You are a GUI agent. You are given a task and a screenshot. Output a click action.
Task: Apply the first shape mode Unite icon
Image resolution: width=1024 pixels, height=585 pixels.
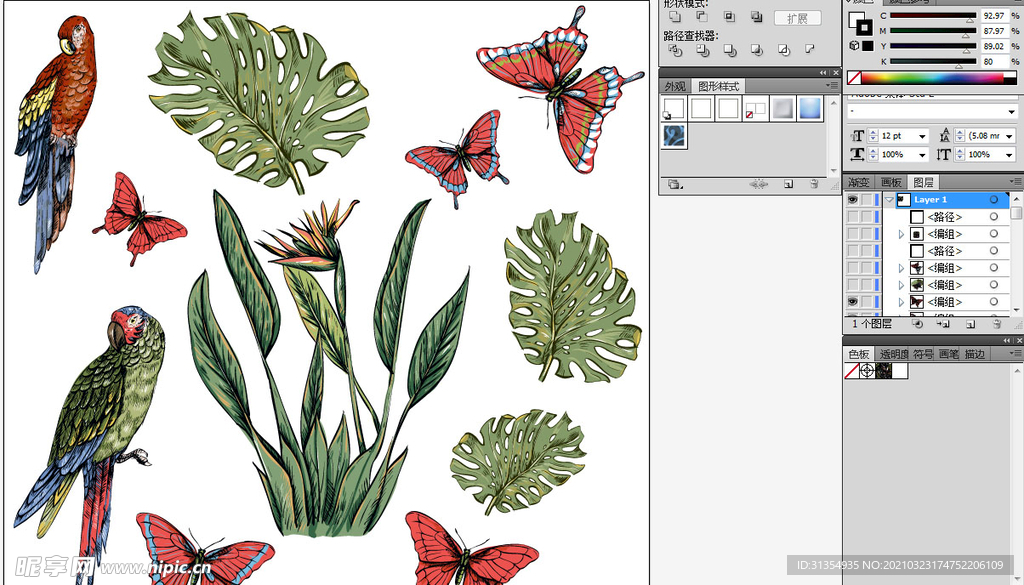coord(675,17)
